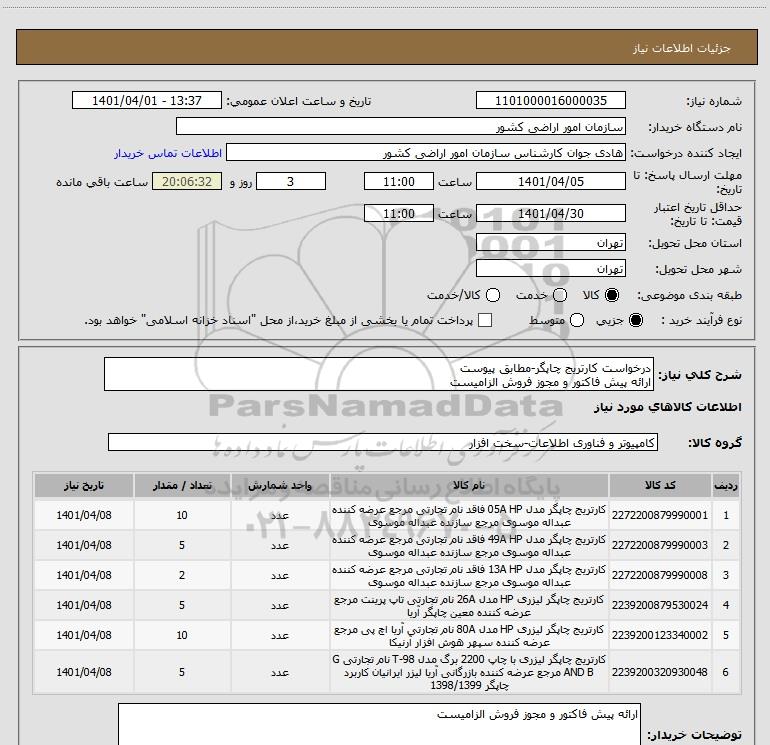Click the request creator name field
This screenshot has height=745, width=770.
(x=426, y=153)
